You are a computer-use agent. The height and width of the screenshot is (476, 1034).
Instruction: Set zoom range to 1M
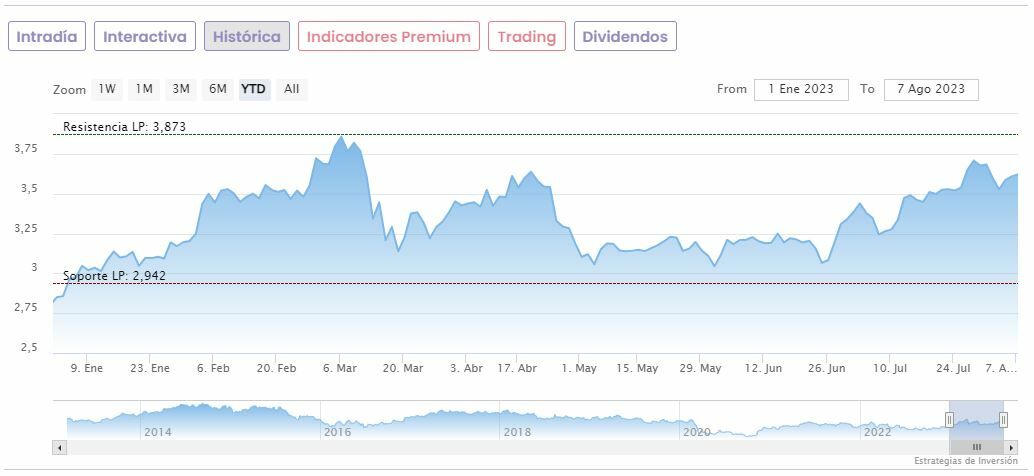pos(144,89)
